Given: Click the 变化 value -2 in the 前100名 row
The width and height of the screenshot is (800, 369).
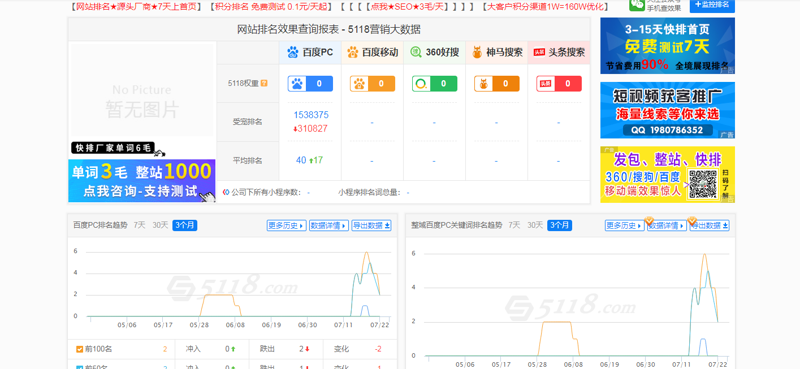Looking at the screenshot, I should click(378, 350).
